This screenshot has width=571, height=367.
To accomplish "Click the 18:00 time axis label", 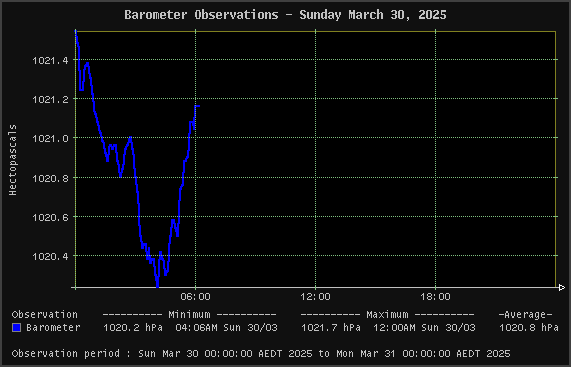I will (x=436, y=297).
